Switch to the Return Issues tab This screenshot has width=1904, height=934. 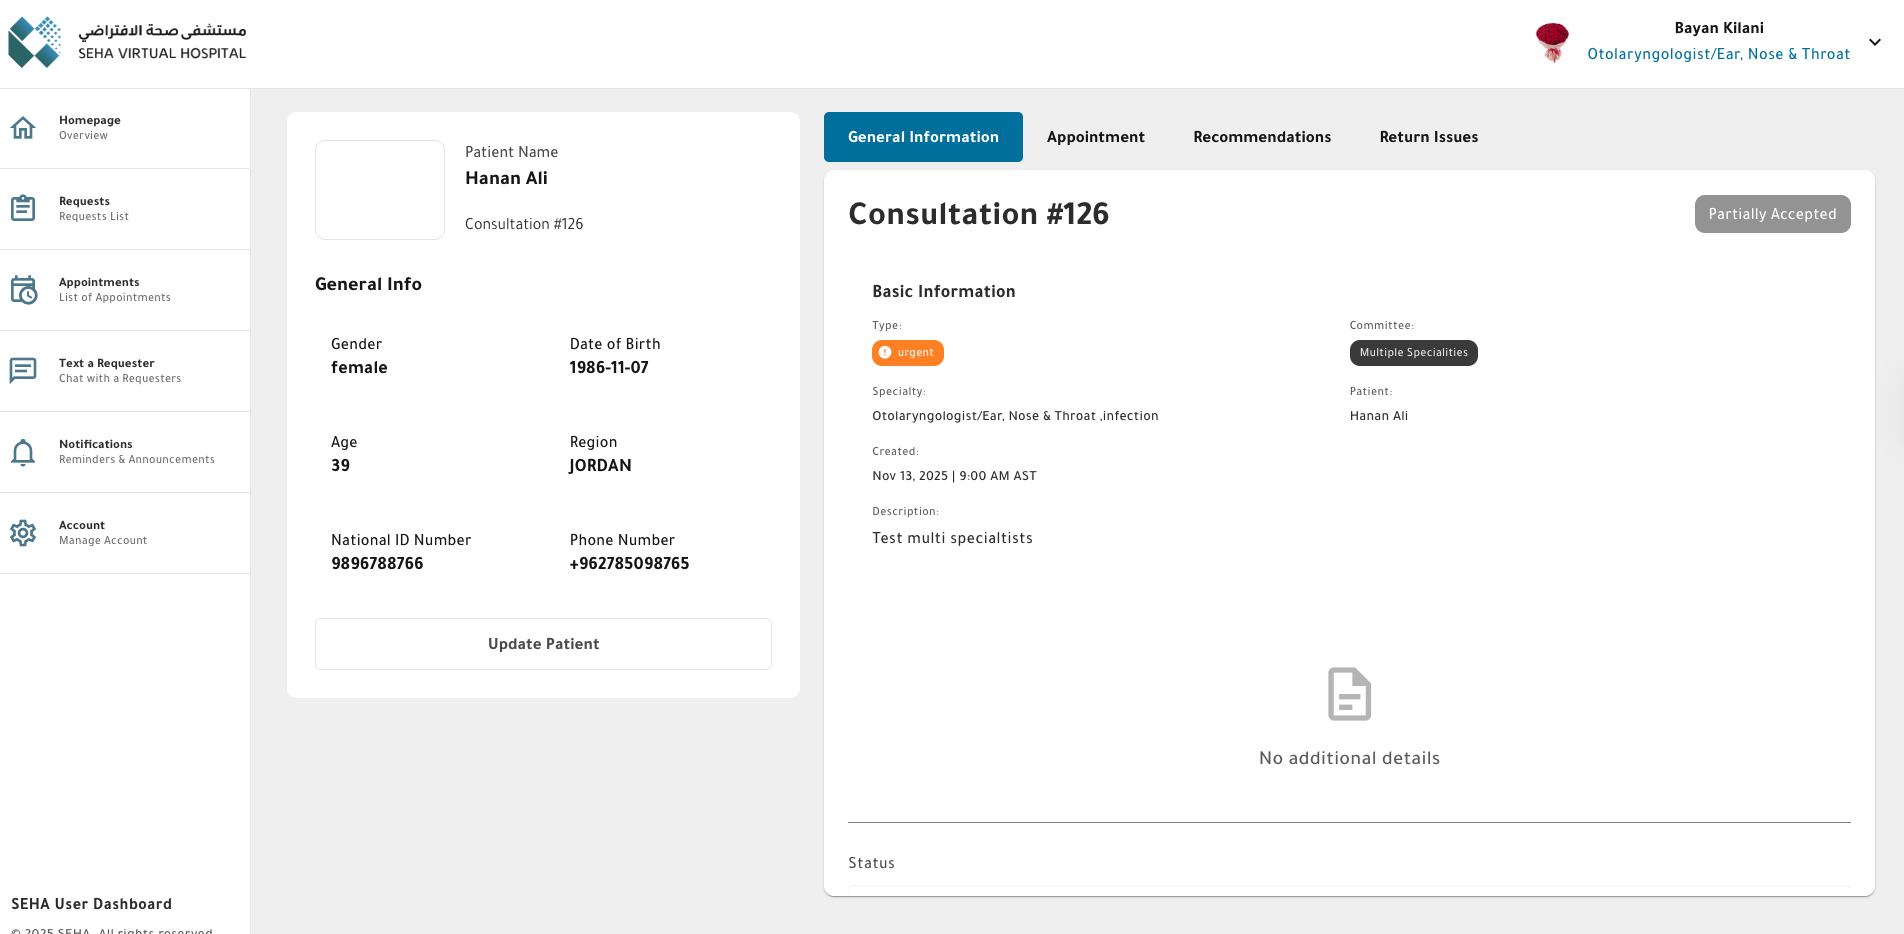coord(1428,137)
